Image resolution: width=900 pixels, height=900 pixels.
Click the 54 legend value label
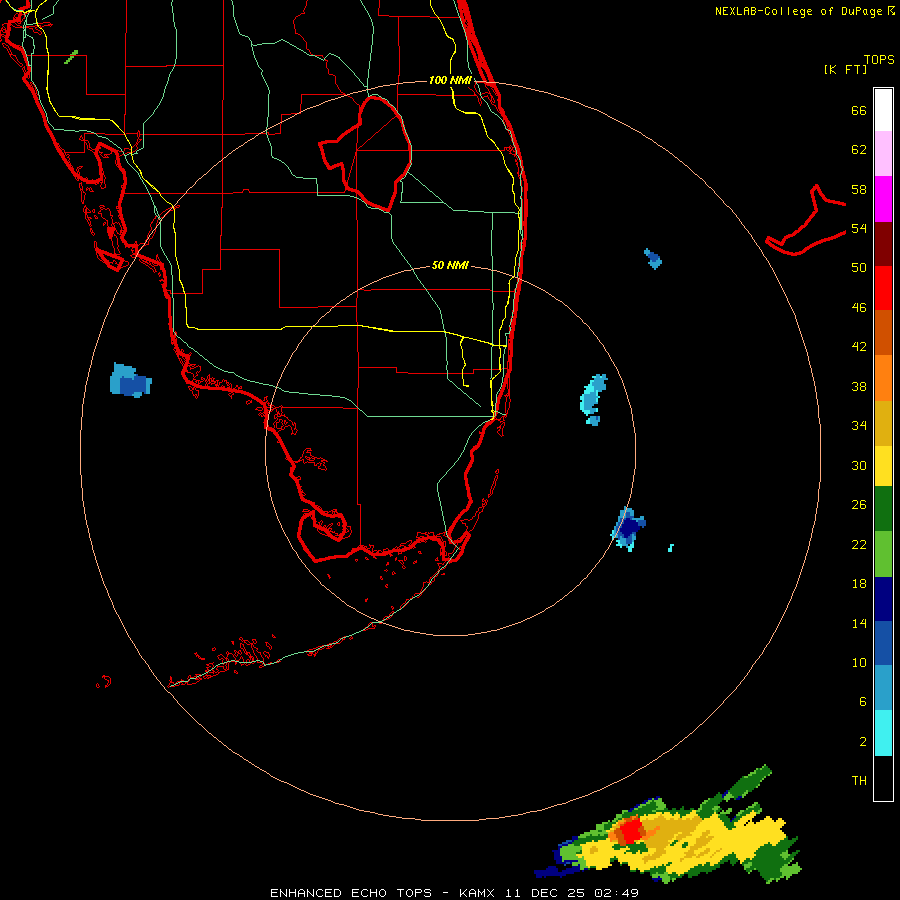(x=859, y=228)
